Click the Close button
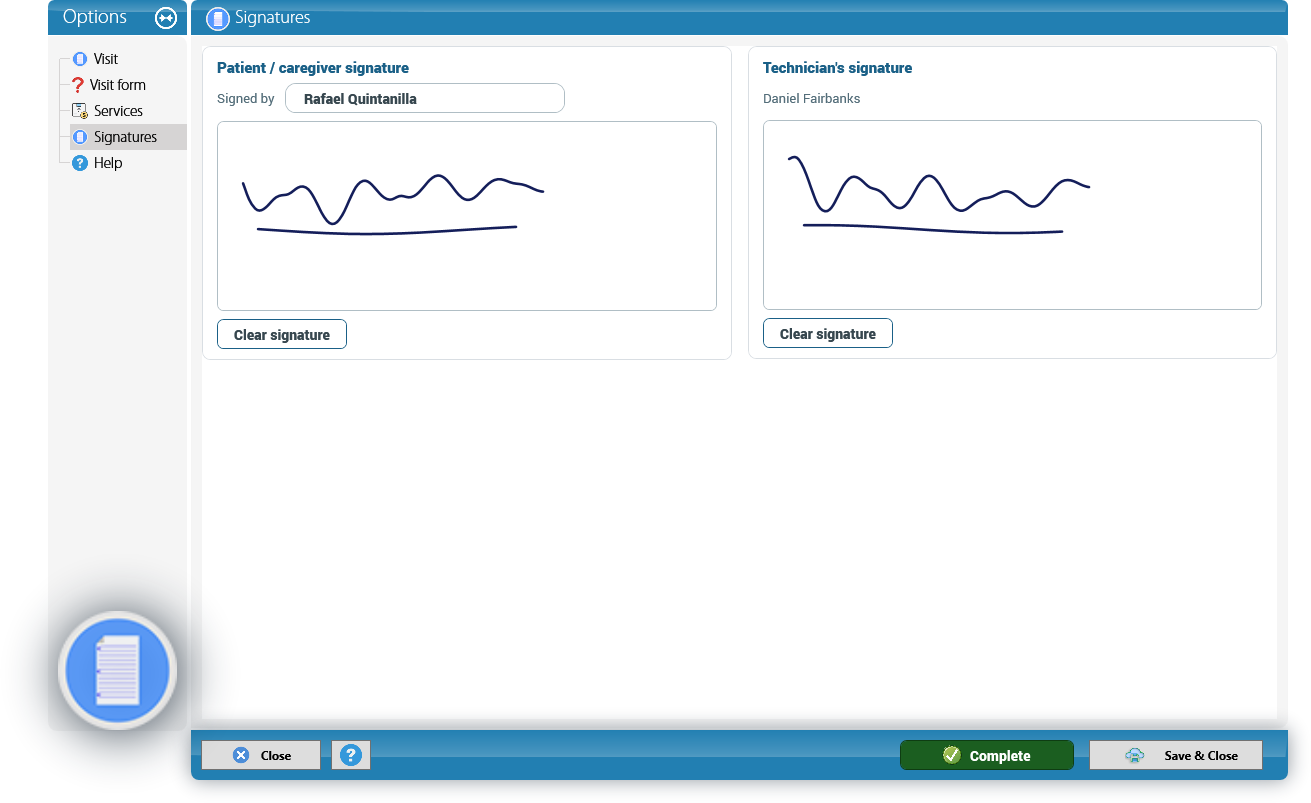Viewport: 1311px width, 803px height. [x=261, y=755]
